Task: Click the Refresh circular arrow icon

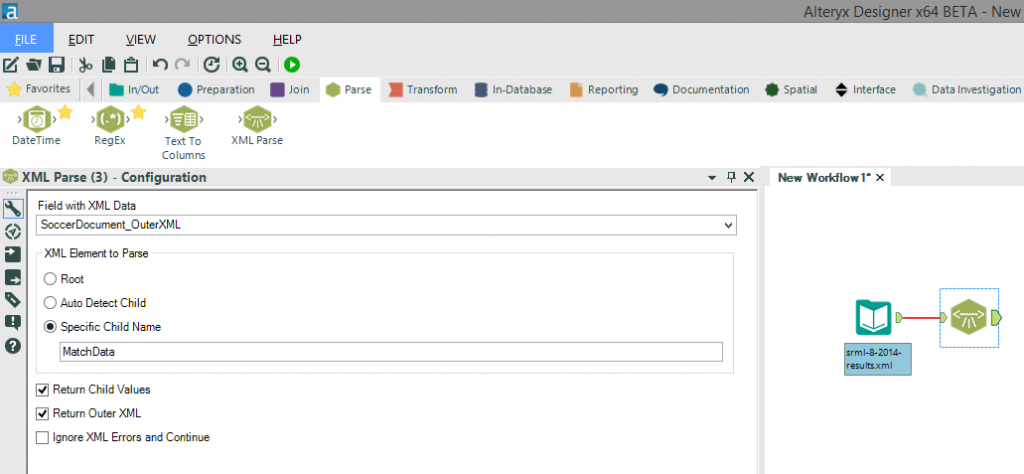Action: 211,65
